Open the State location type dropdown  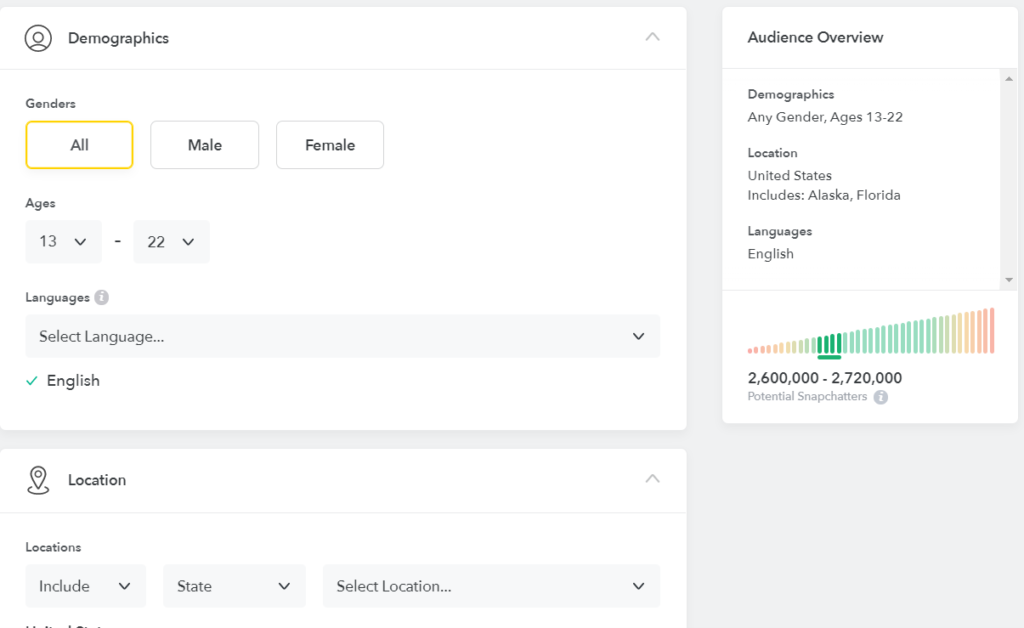pos(234,586)
